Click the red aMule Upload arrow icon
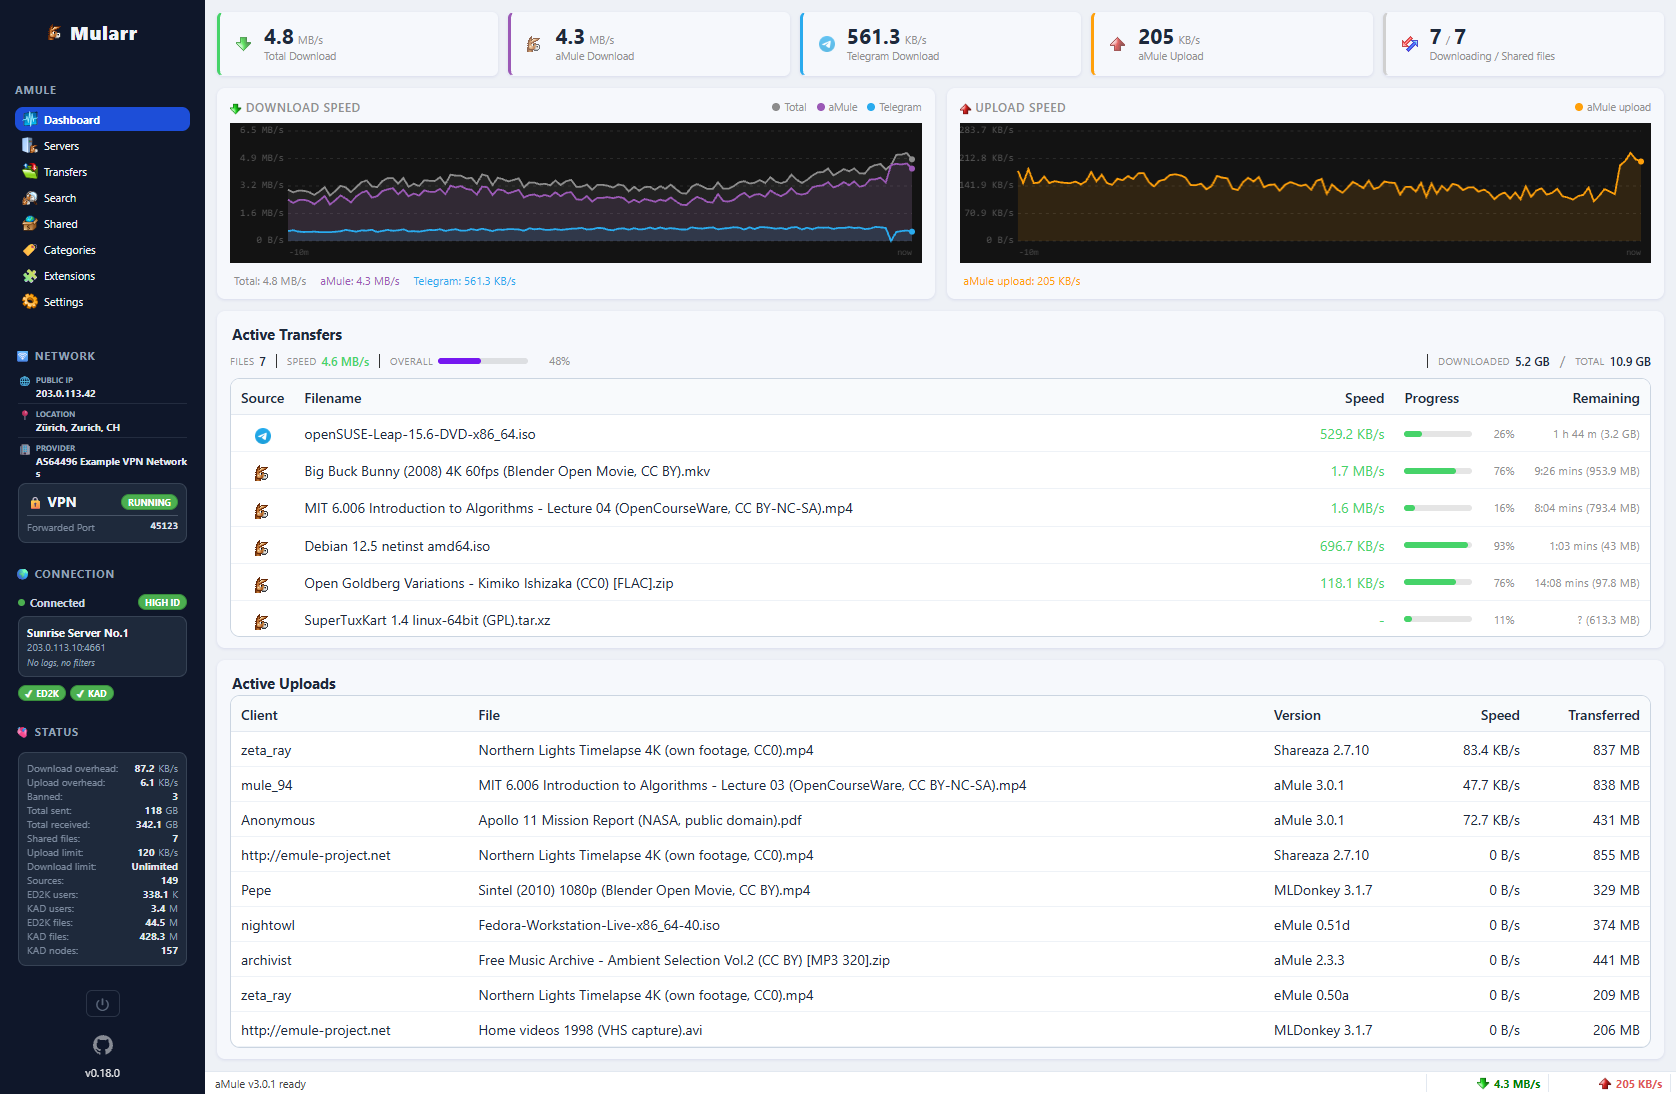Screen dimensions: 1676x1094 (1117, 44)
